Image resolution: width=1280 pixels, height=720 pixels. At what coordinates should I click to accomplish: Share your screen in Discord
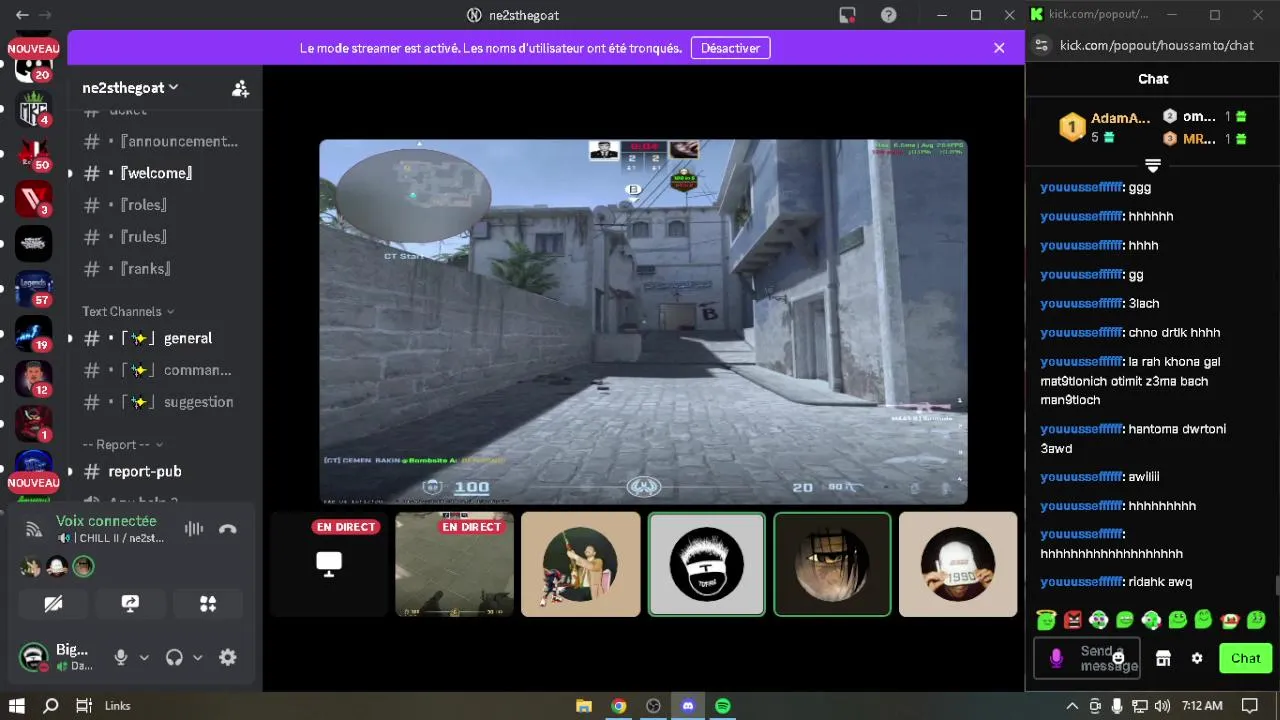(x=130, y=604)
